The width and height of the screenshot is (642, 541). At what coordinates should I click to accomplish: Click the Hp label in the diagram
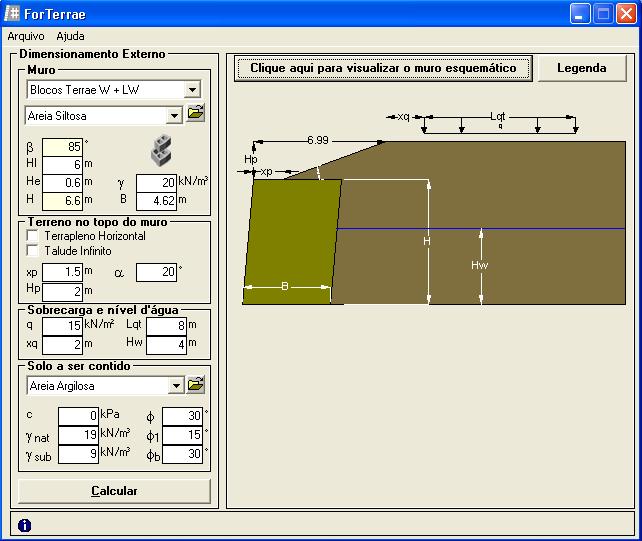pyautogui.click(x=250, y=159)
